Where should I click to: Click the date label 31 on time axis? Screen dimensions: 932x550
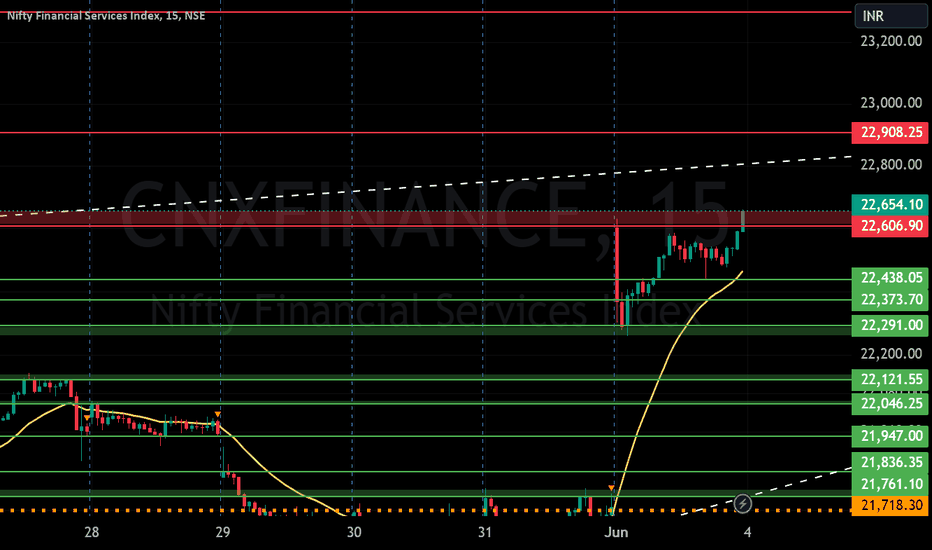[x=484, y=532]
